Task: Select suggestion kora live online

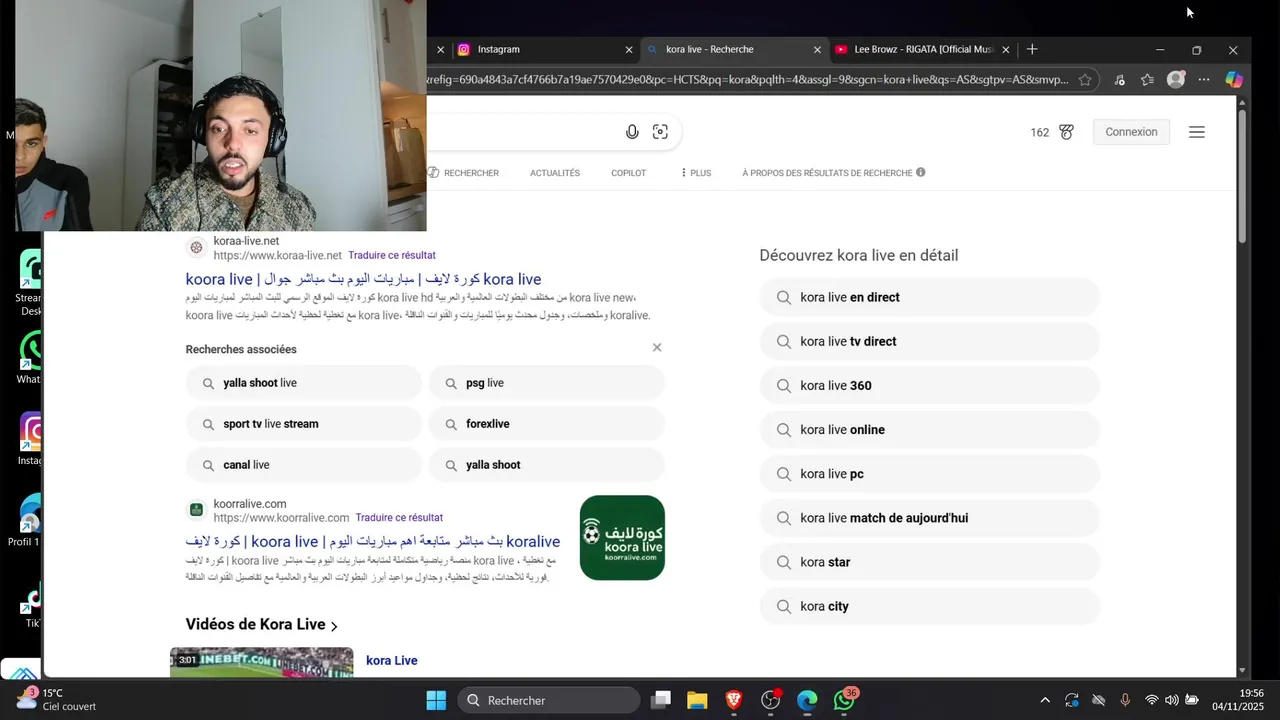Action: click(930, 430)
